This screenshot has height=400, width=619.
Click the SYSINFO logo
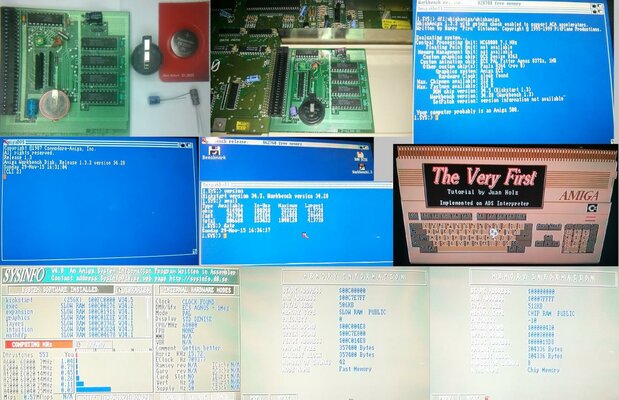22,273
